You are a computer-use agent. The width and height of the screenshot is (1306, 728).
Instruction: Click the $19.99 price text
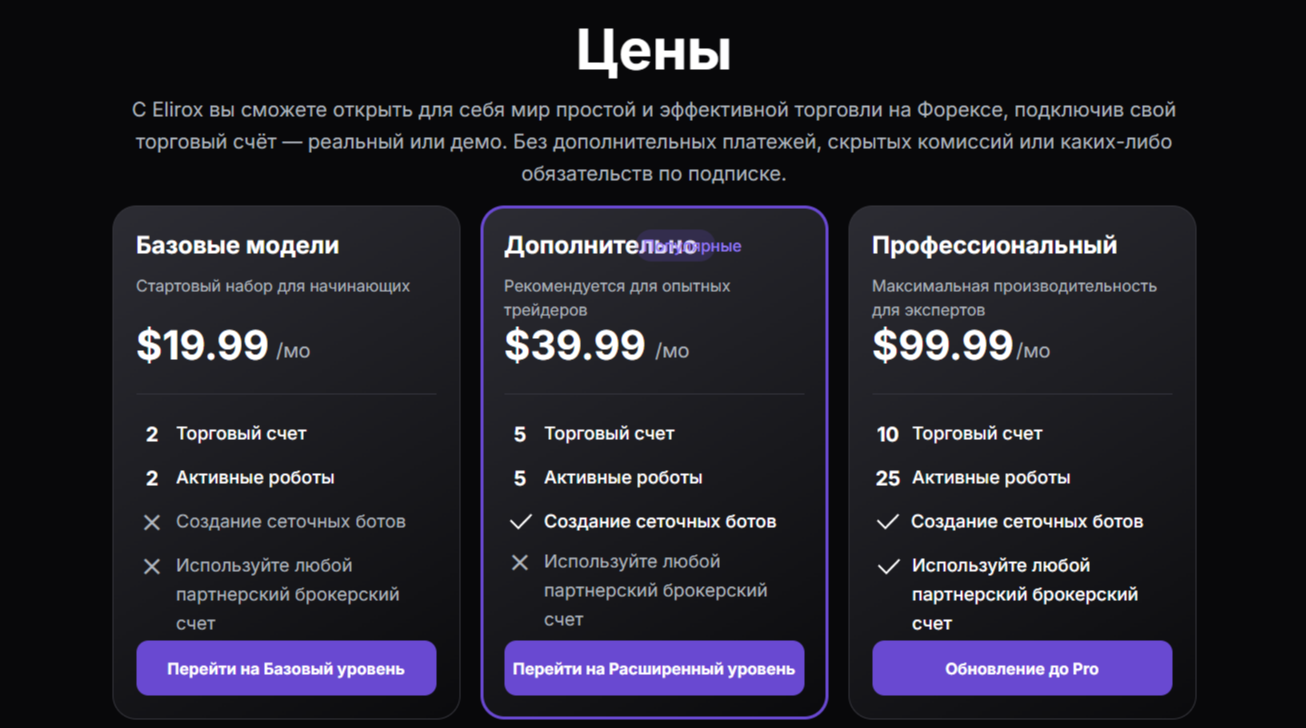tap(203, 347)
